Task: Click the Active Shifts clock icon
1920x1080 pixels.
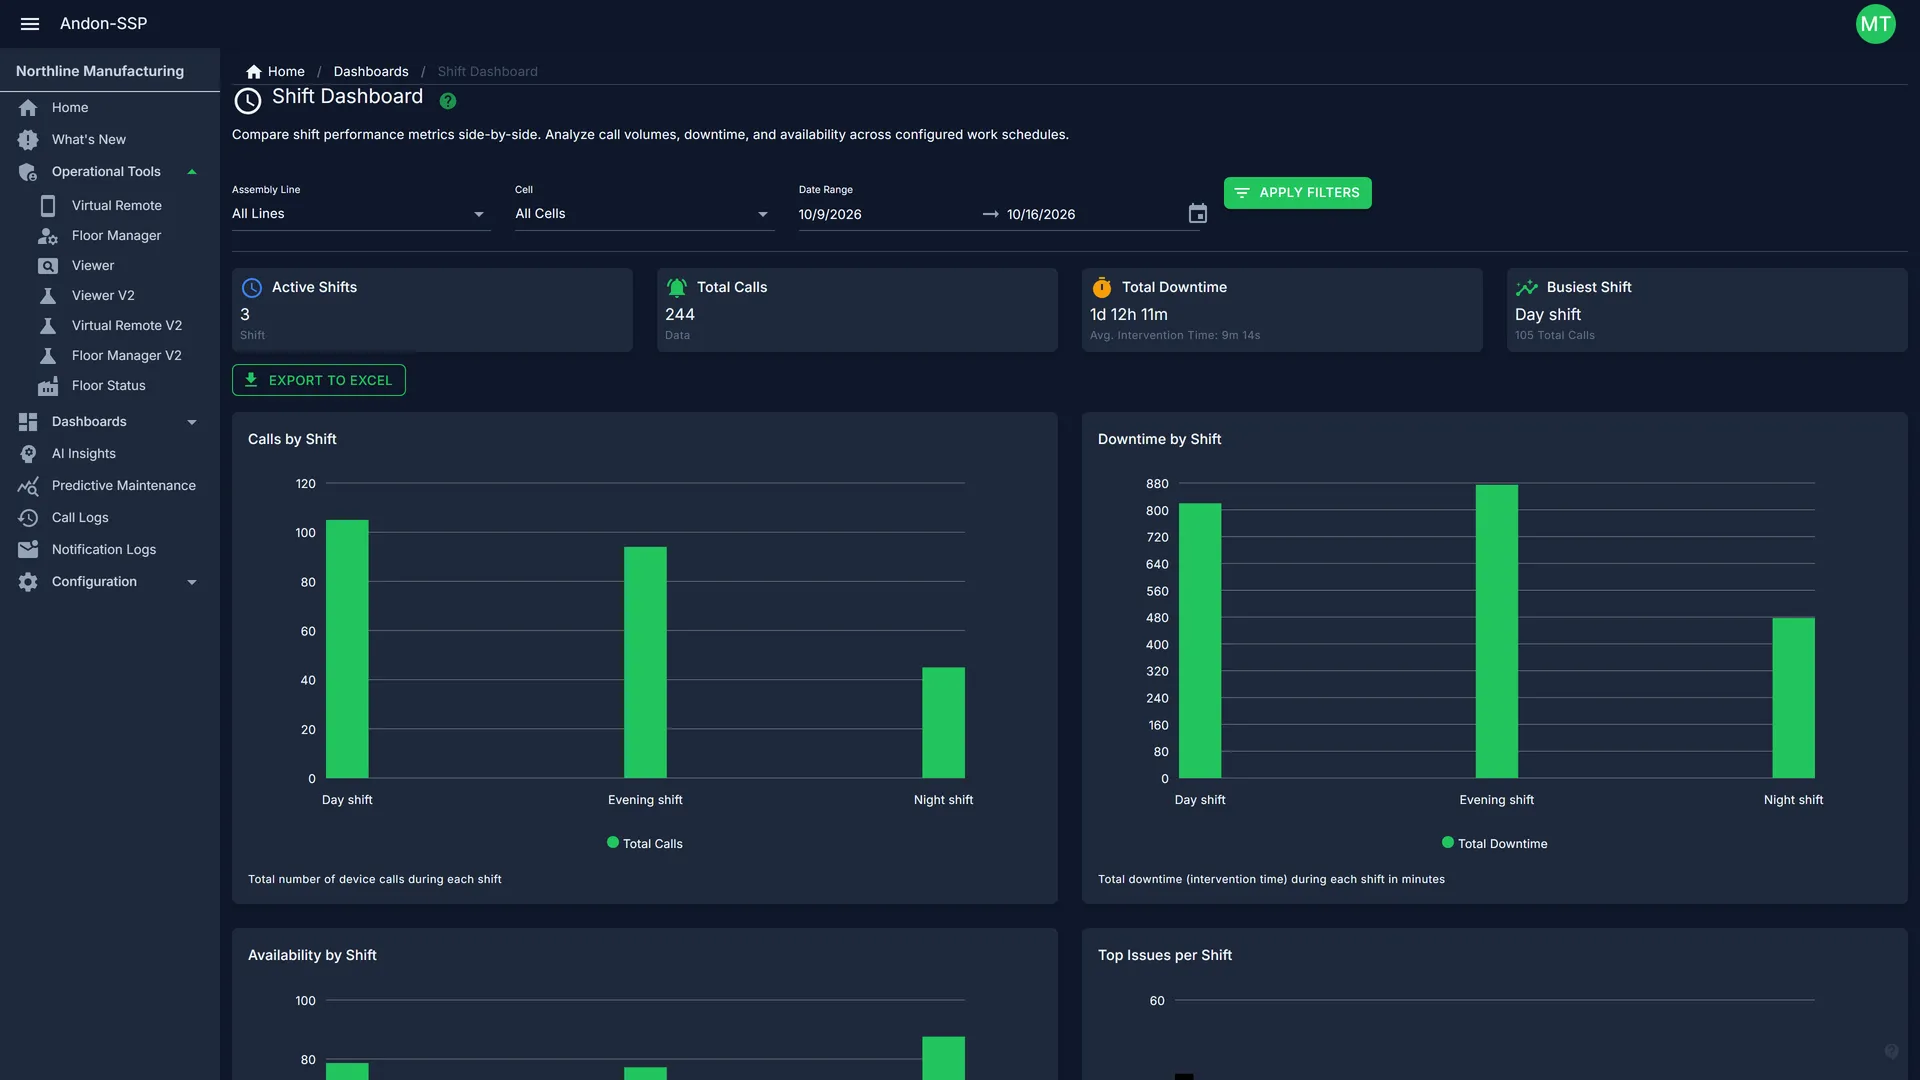Action: tap(252, 288)
